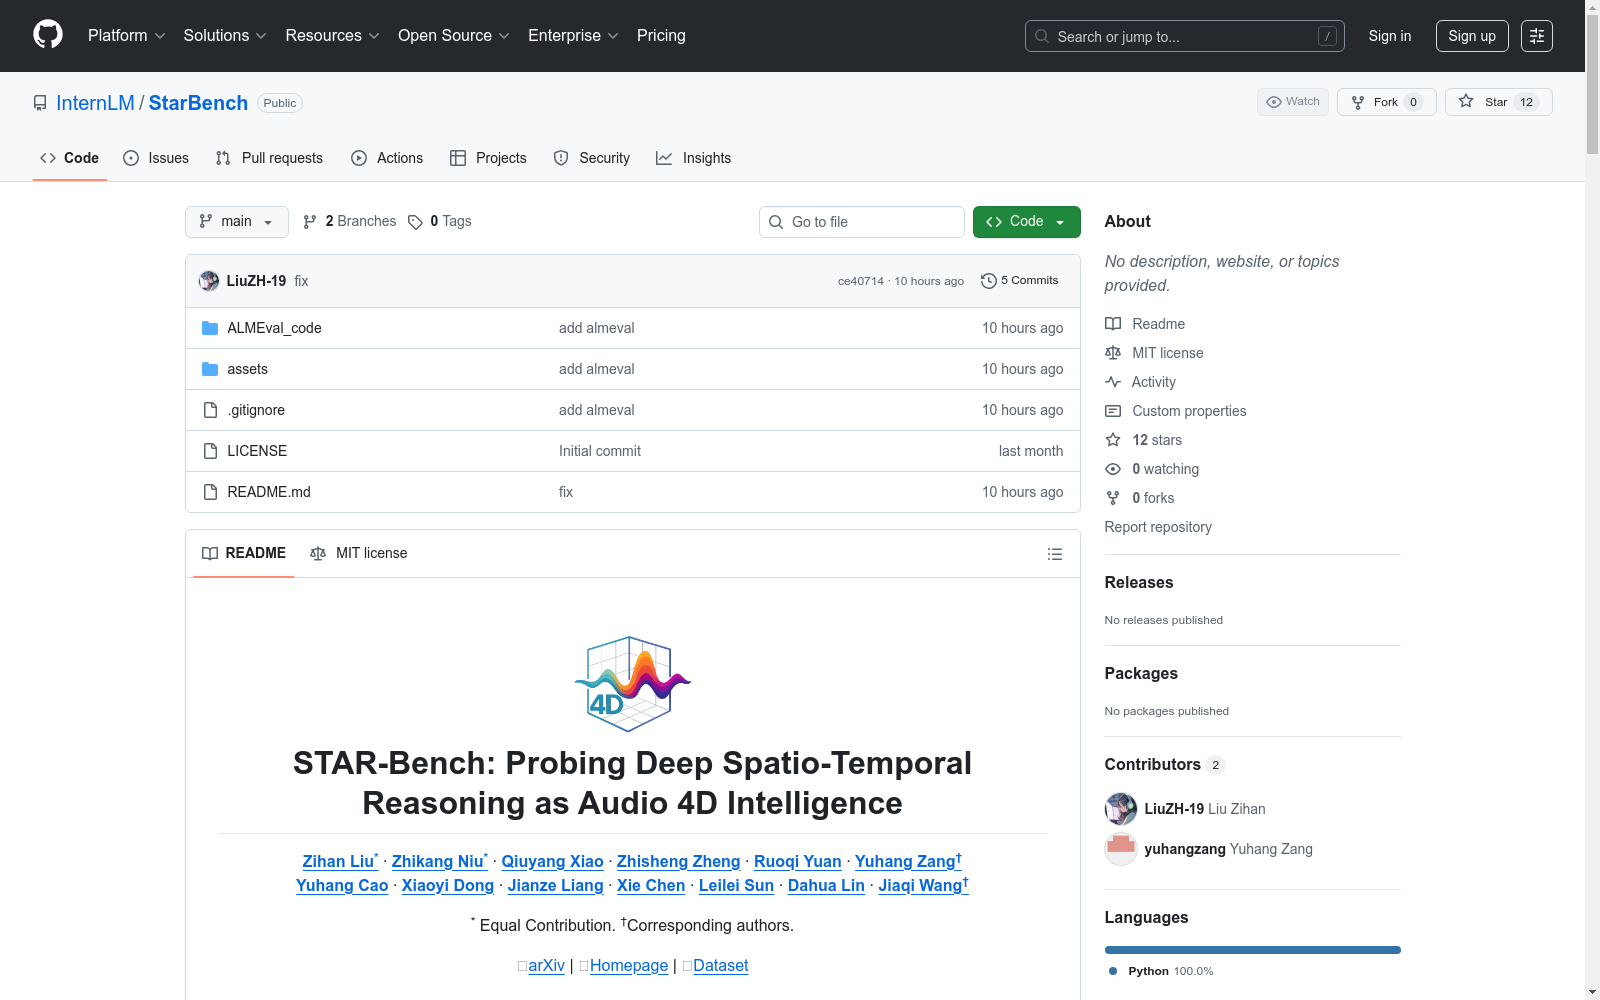Open the StarBench repository link
Screen dimensions: 1600x1000
[x=198, y=103]
